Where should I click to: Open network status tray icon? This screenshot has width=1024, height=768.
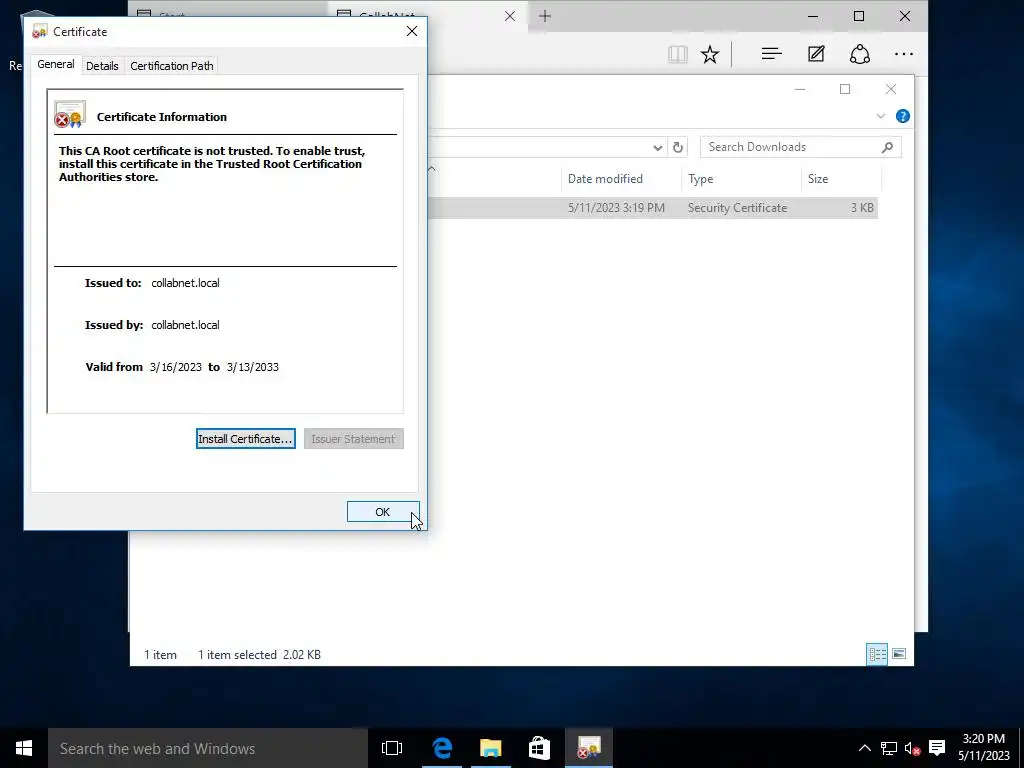[x=888, y=748]
